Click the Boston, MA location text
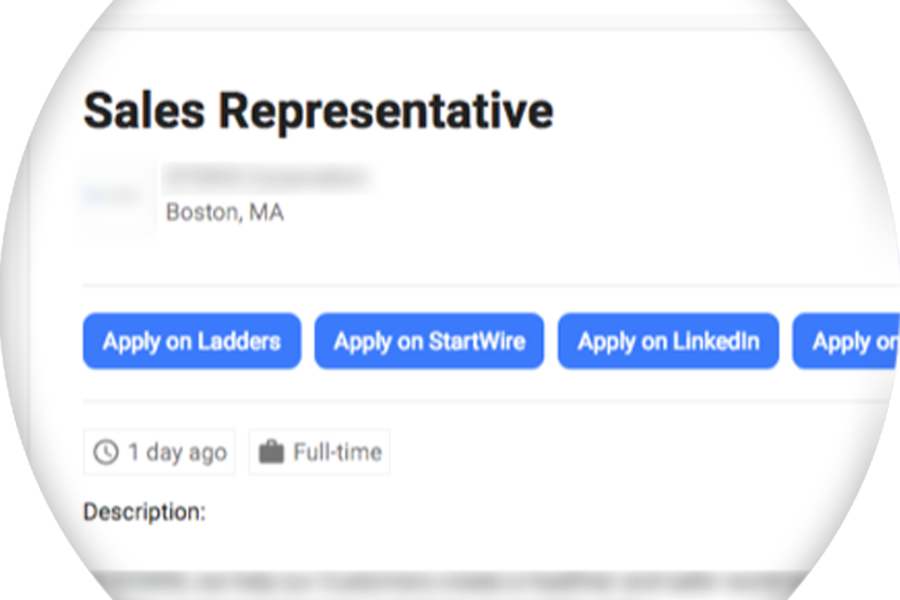 point(225,213)
